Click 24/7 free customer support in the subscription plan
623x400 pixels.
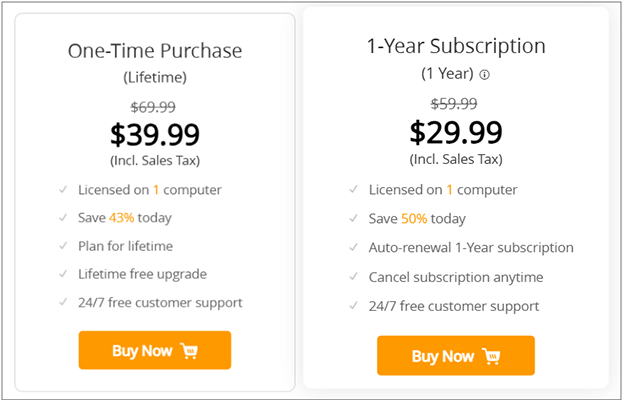pos(454,306)
